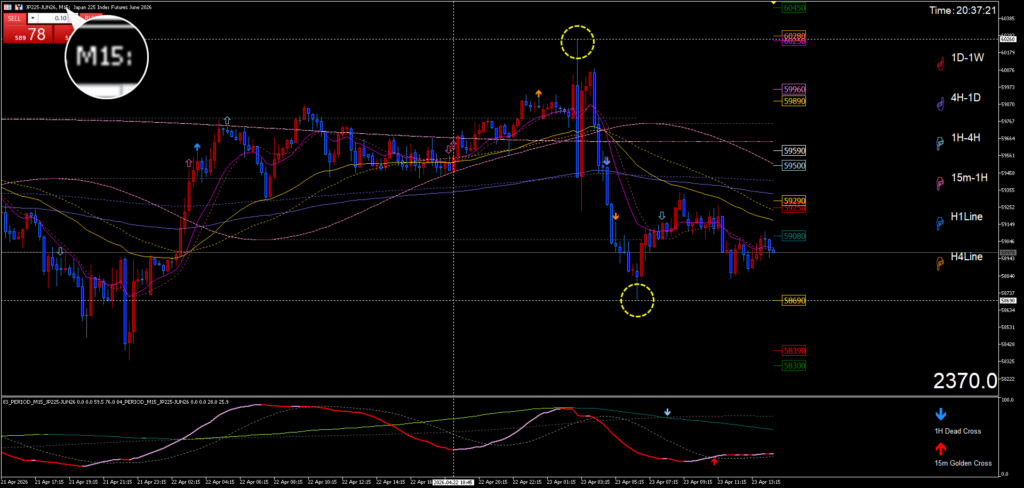The width and height of the screenshot is (1024, 488).
Task: Click the upper yellow dashed circle marker
Action: click(577, 43)
